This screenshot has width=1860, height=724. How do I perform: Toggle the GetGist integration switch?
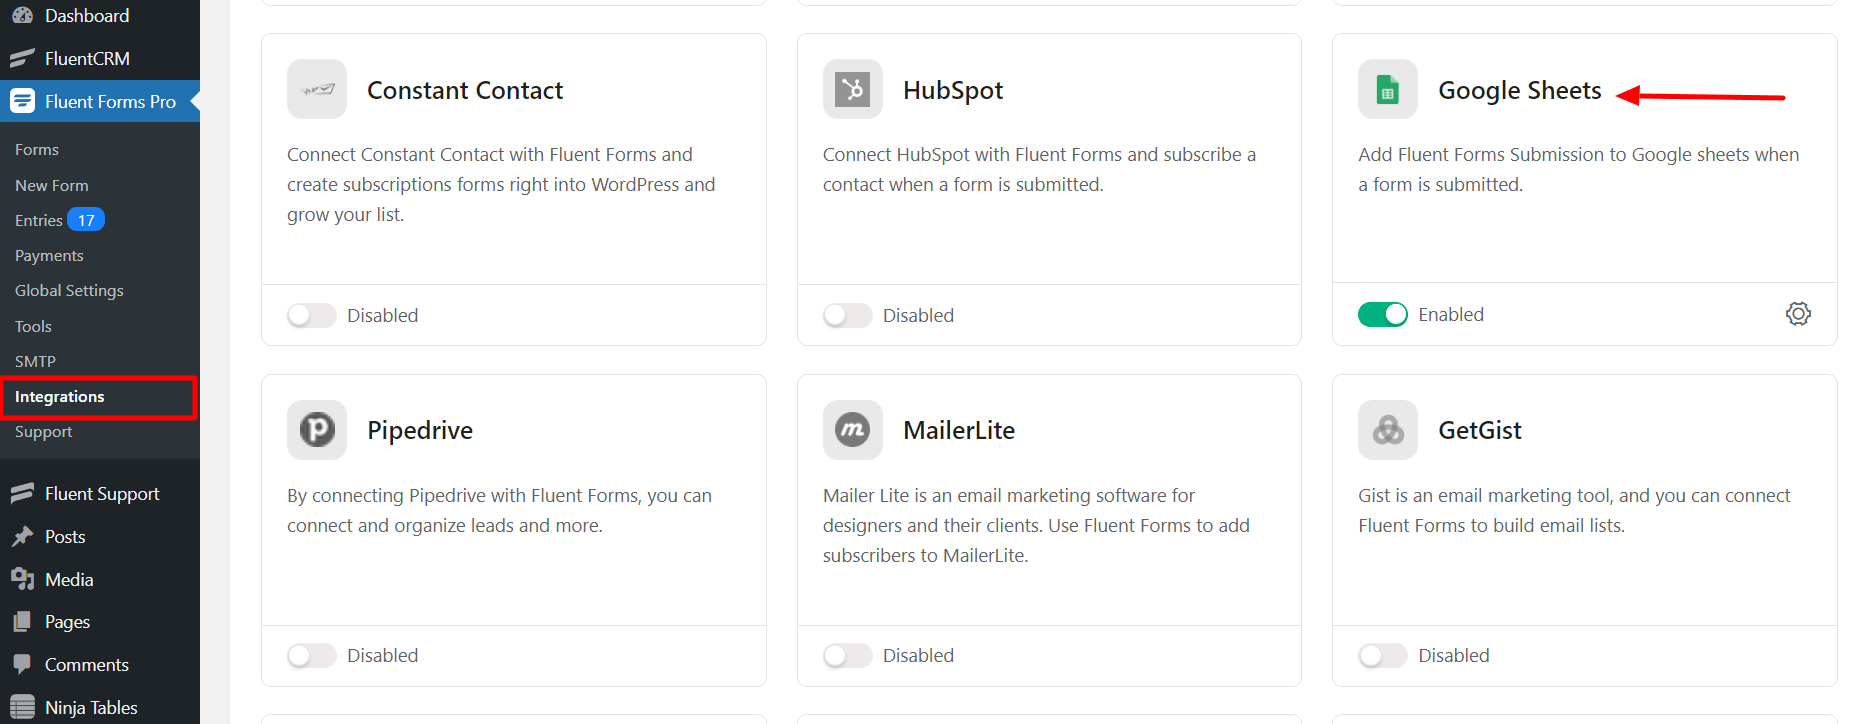[1382, 655]
